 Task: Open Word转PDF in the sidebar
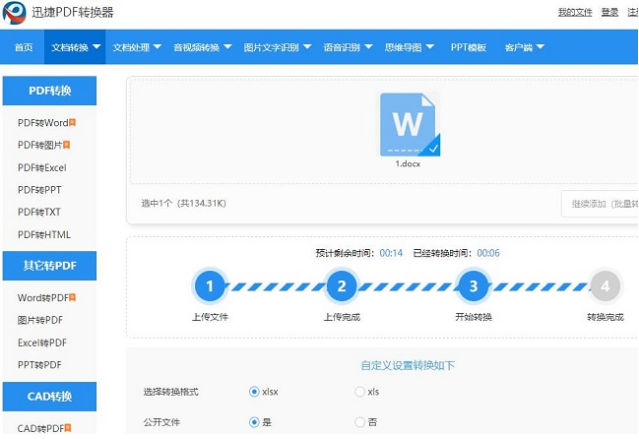pyautogui.click(x=43, y=298)
